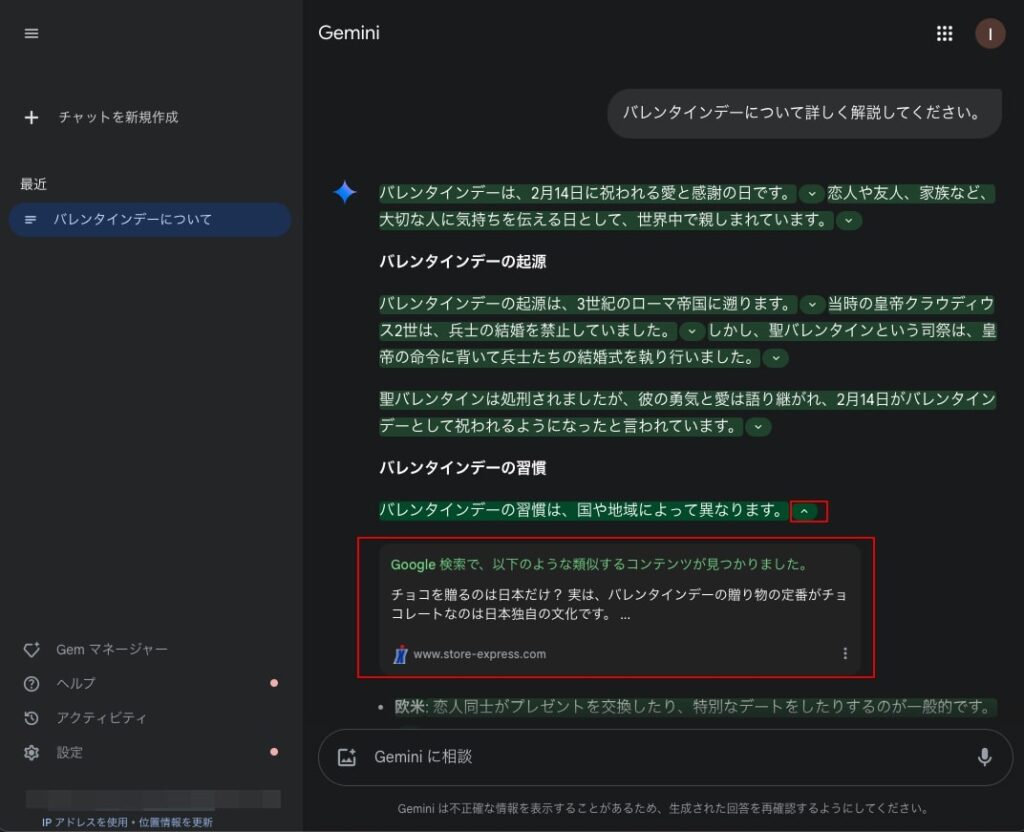Click the IP アドレスを使用 text

pyautogui.click(x=85, y=822)
